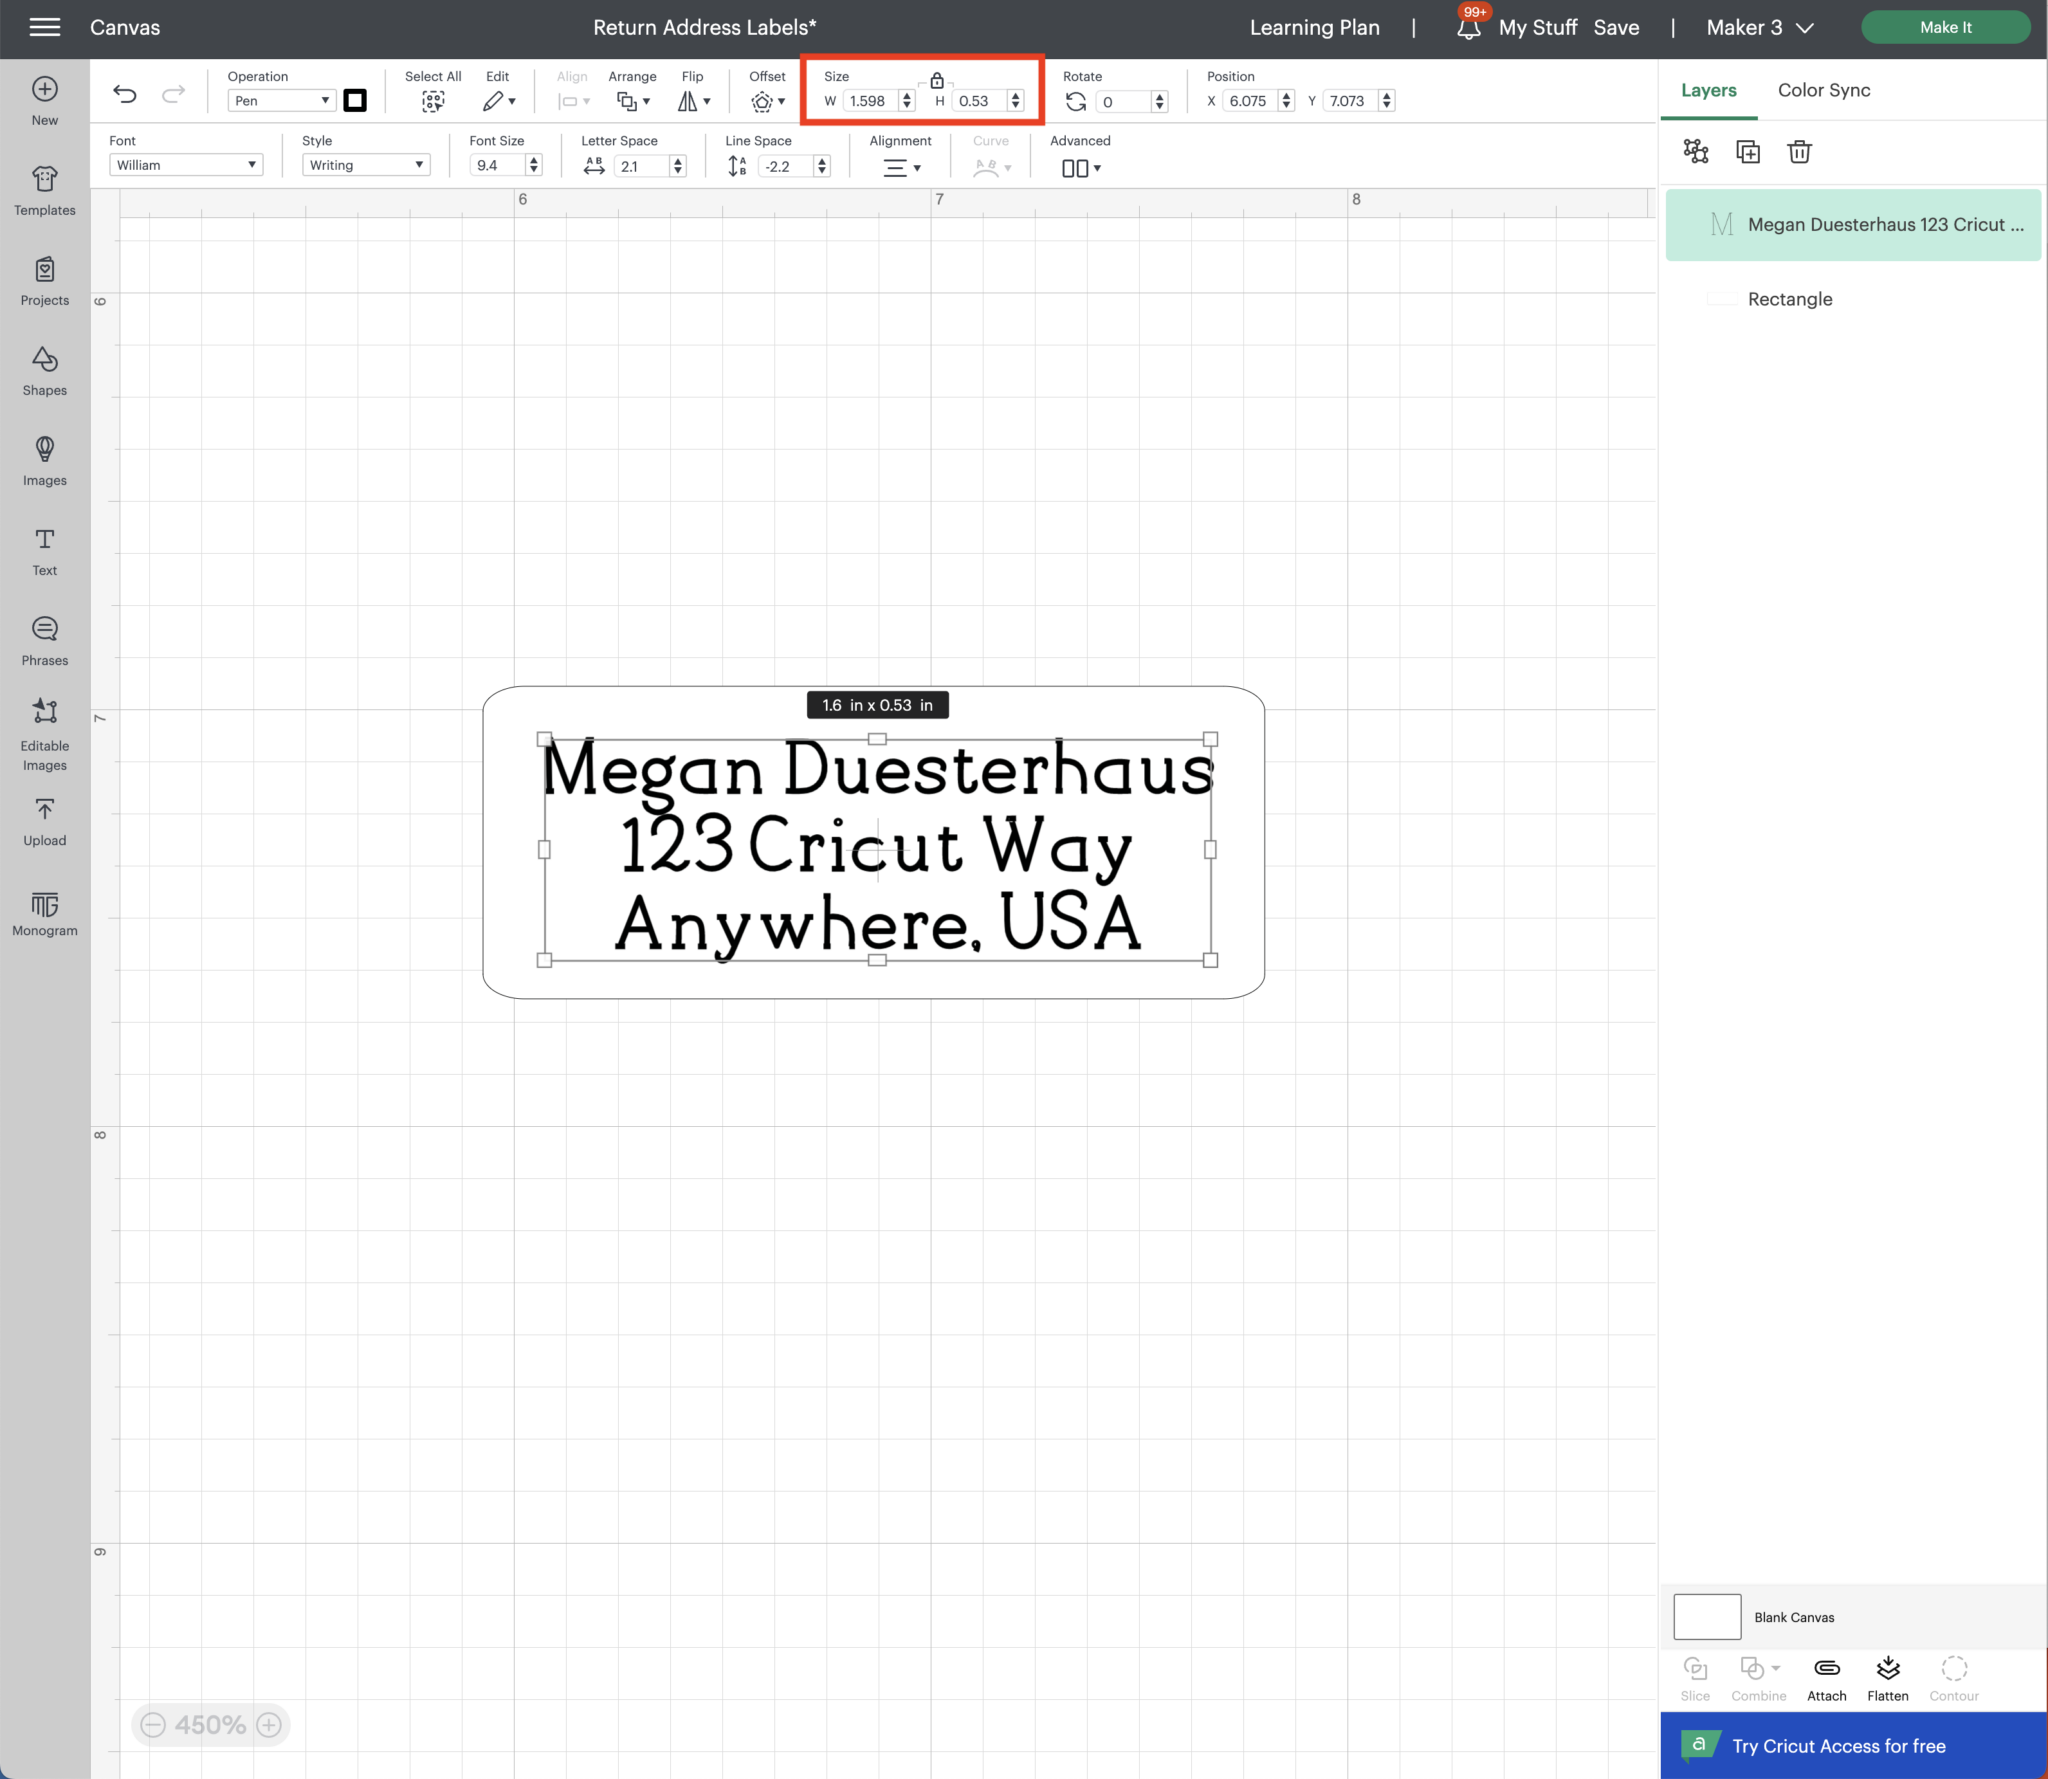Image resolution: width=2048 pixels, height=1779 pixels.
Task: Open the Font dropdown showing William
Action: point(186,165)
